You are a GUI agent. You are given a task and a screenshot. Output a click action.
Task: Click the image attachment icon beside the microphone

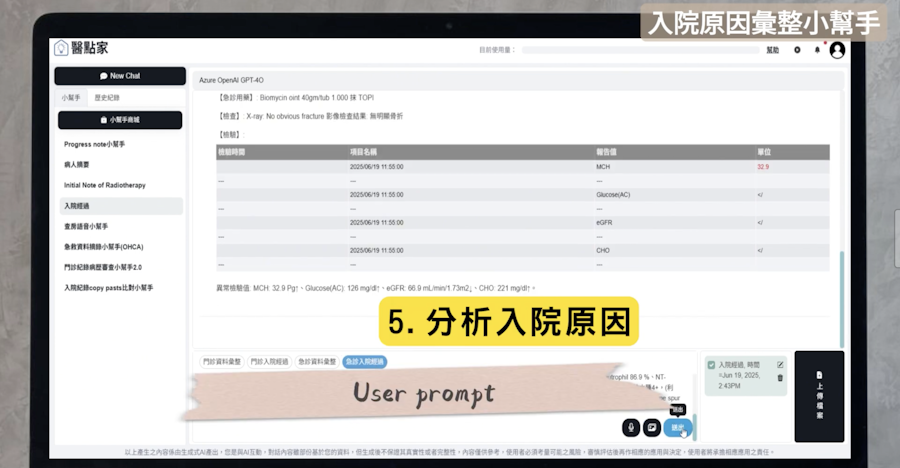tap(652, 427)
